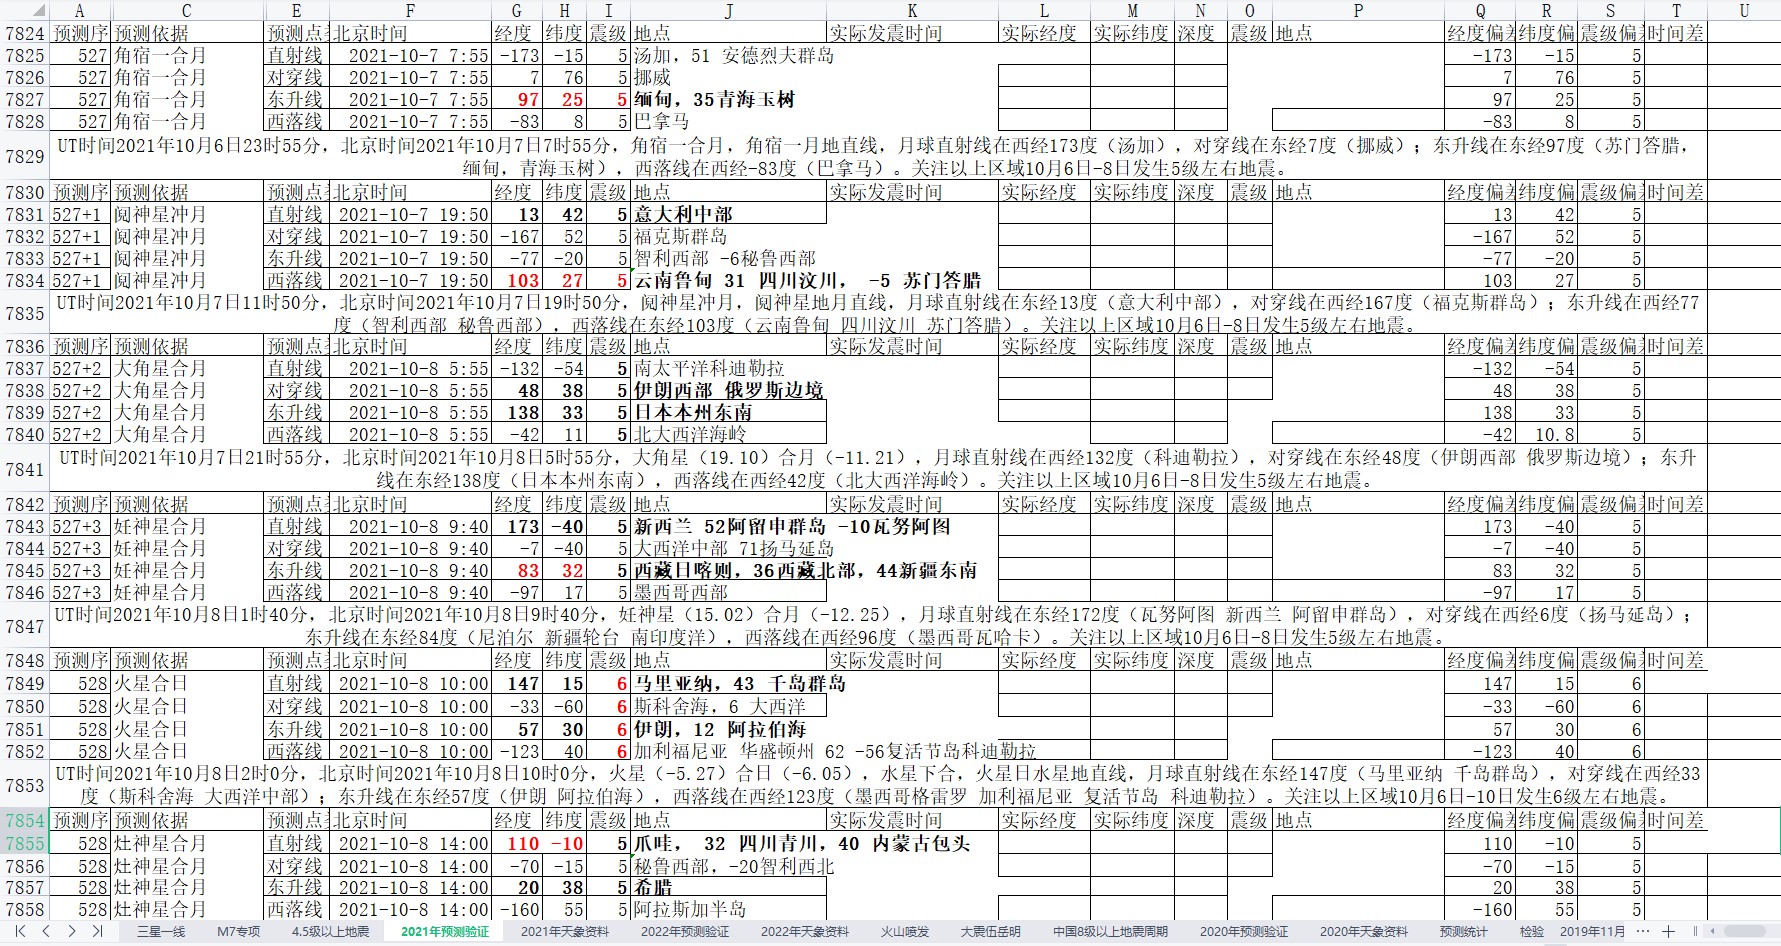Switch to the 2022年预测验证 sheet tab
Image resolution: width=1781 pixels, height=946 pixels.
pyautogui.click(x=685, y=931)
